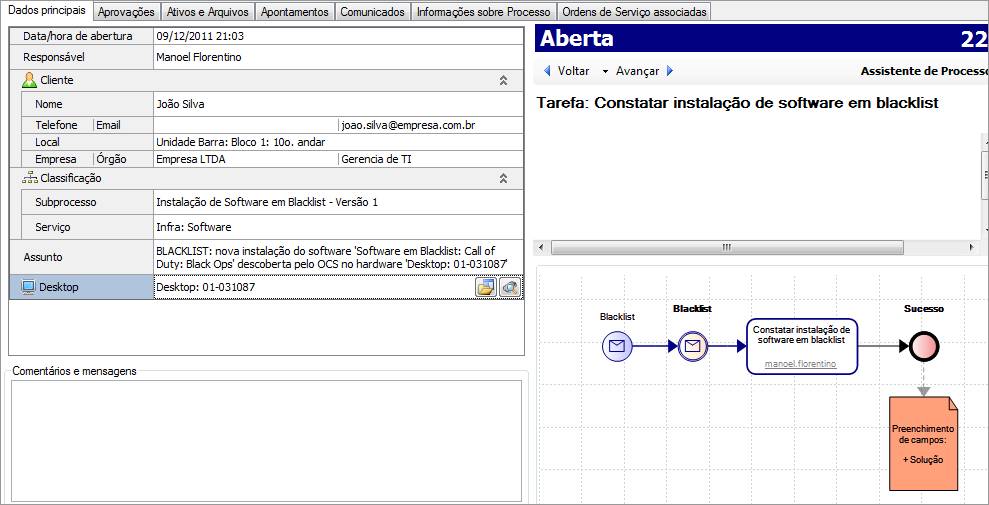Click the Assistente de Processo label
The height and width of the screenshot is (505, 989).
coord(924,71)
